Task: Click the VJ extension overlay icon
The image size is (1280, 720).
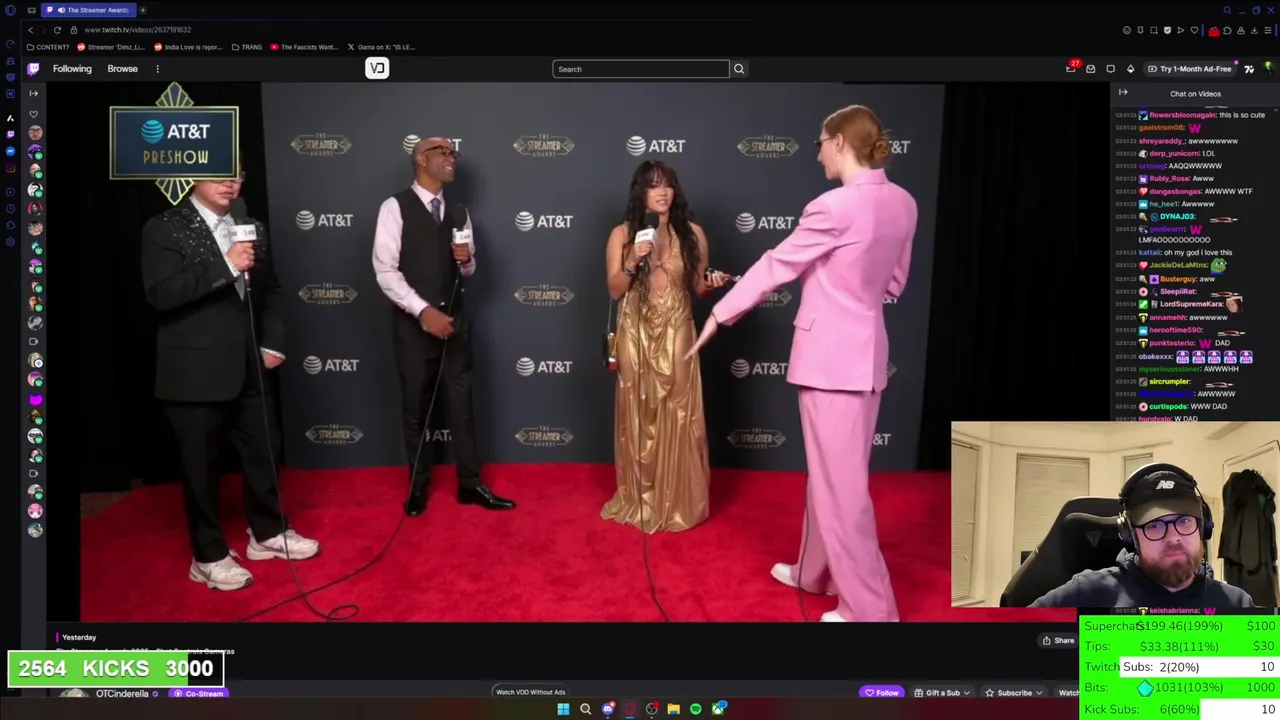Action: (x=377, y=68)
